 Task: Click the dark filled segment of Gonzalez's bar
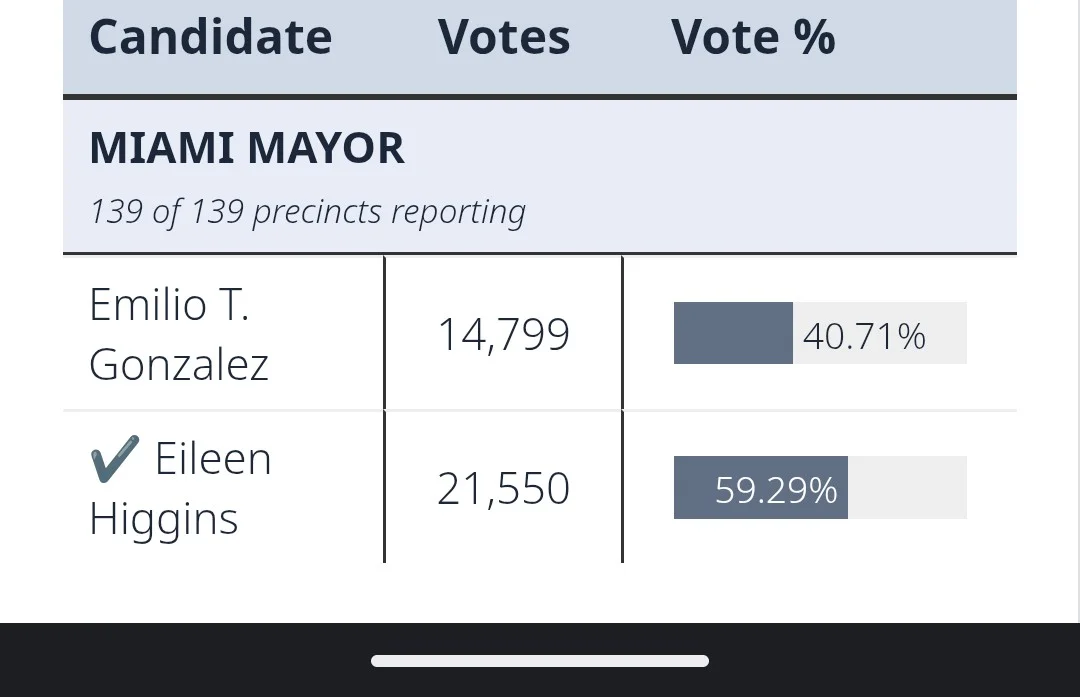coord(733,333)
